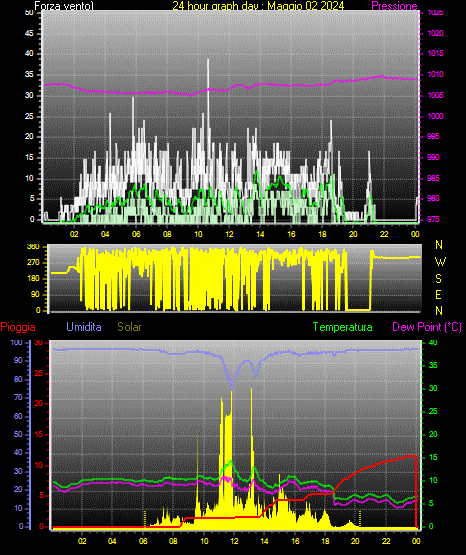This screenshot has width=466, height=555.
Task: Click the '45' wind force axis value
Action: coord(29,34)
